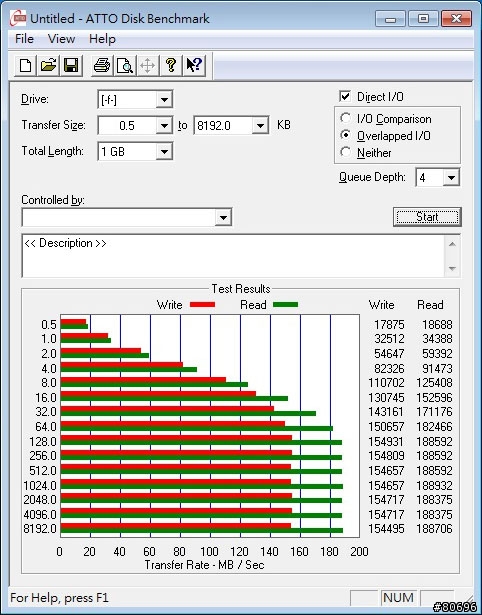Screen dimensions: 482x615
Task: Click the write value 154495
Action: pos(386,529)
